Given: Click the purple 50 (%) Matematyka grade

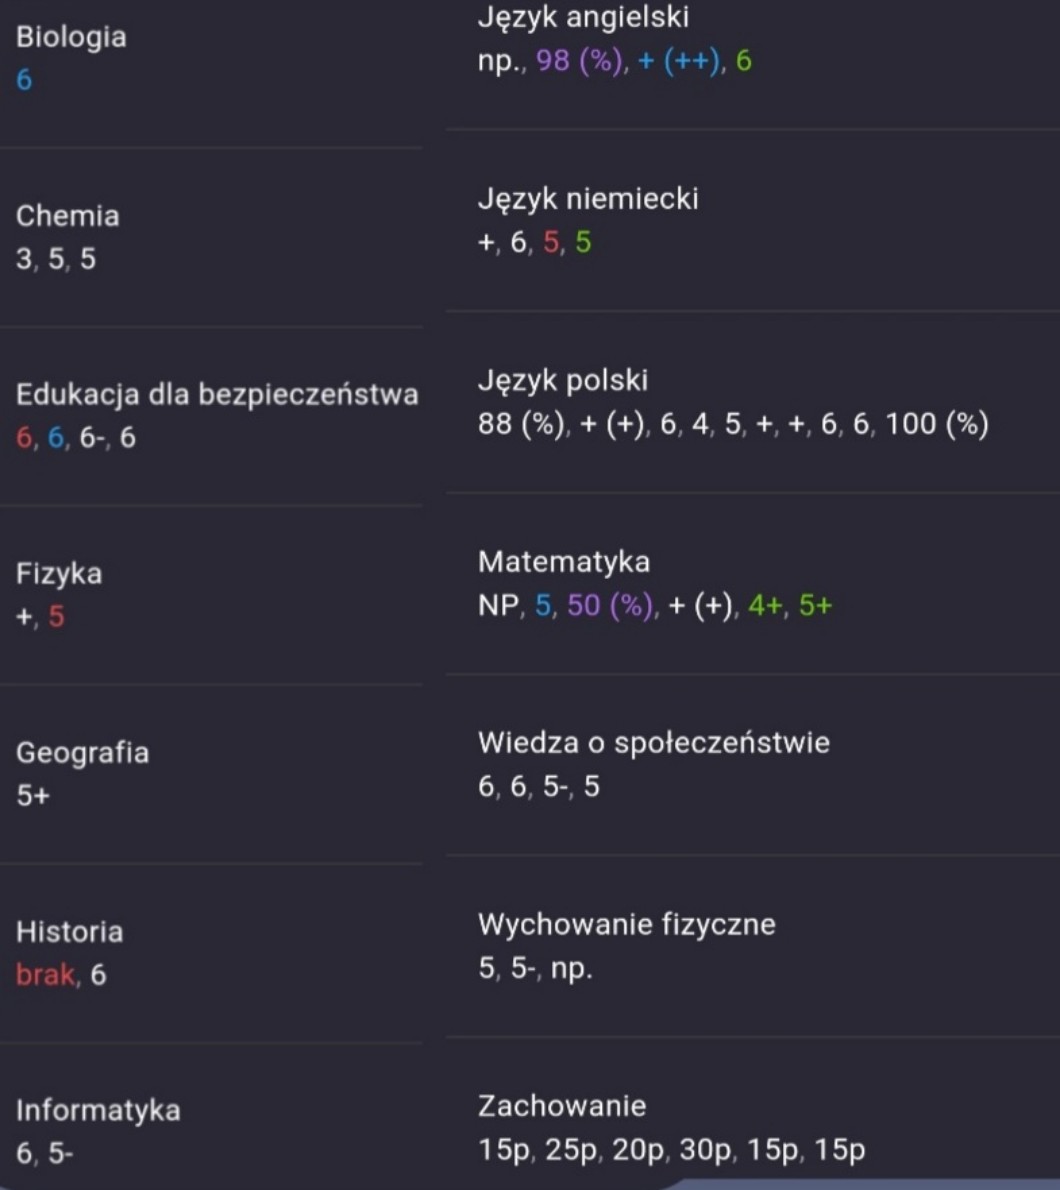Looking at the screenshot, I should (611, 606).
